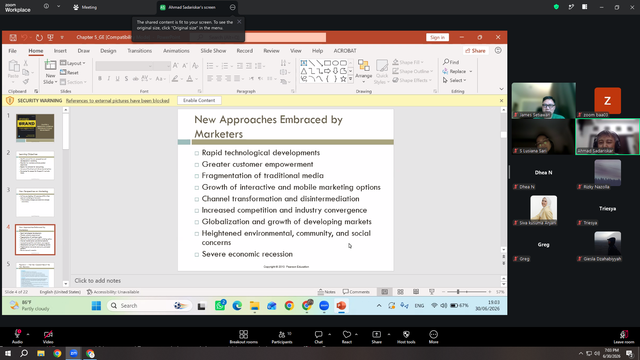Open the Select dropdown in Editing

click(x=454, y=80)
